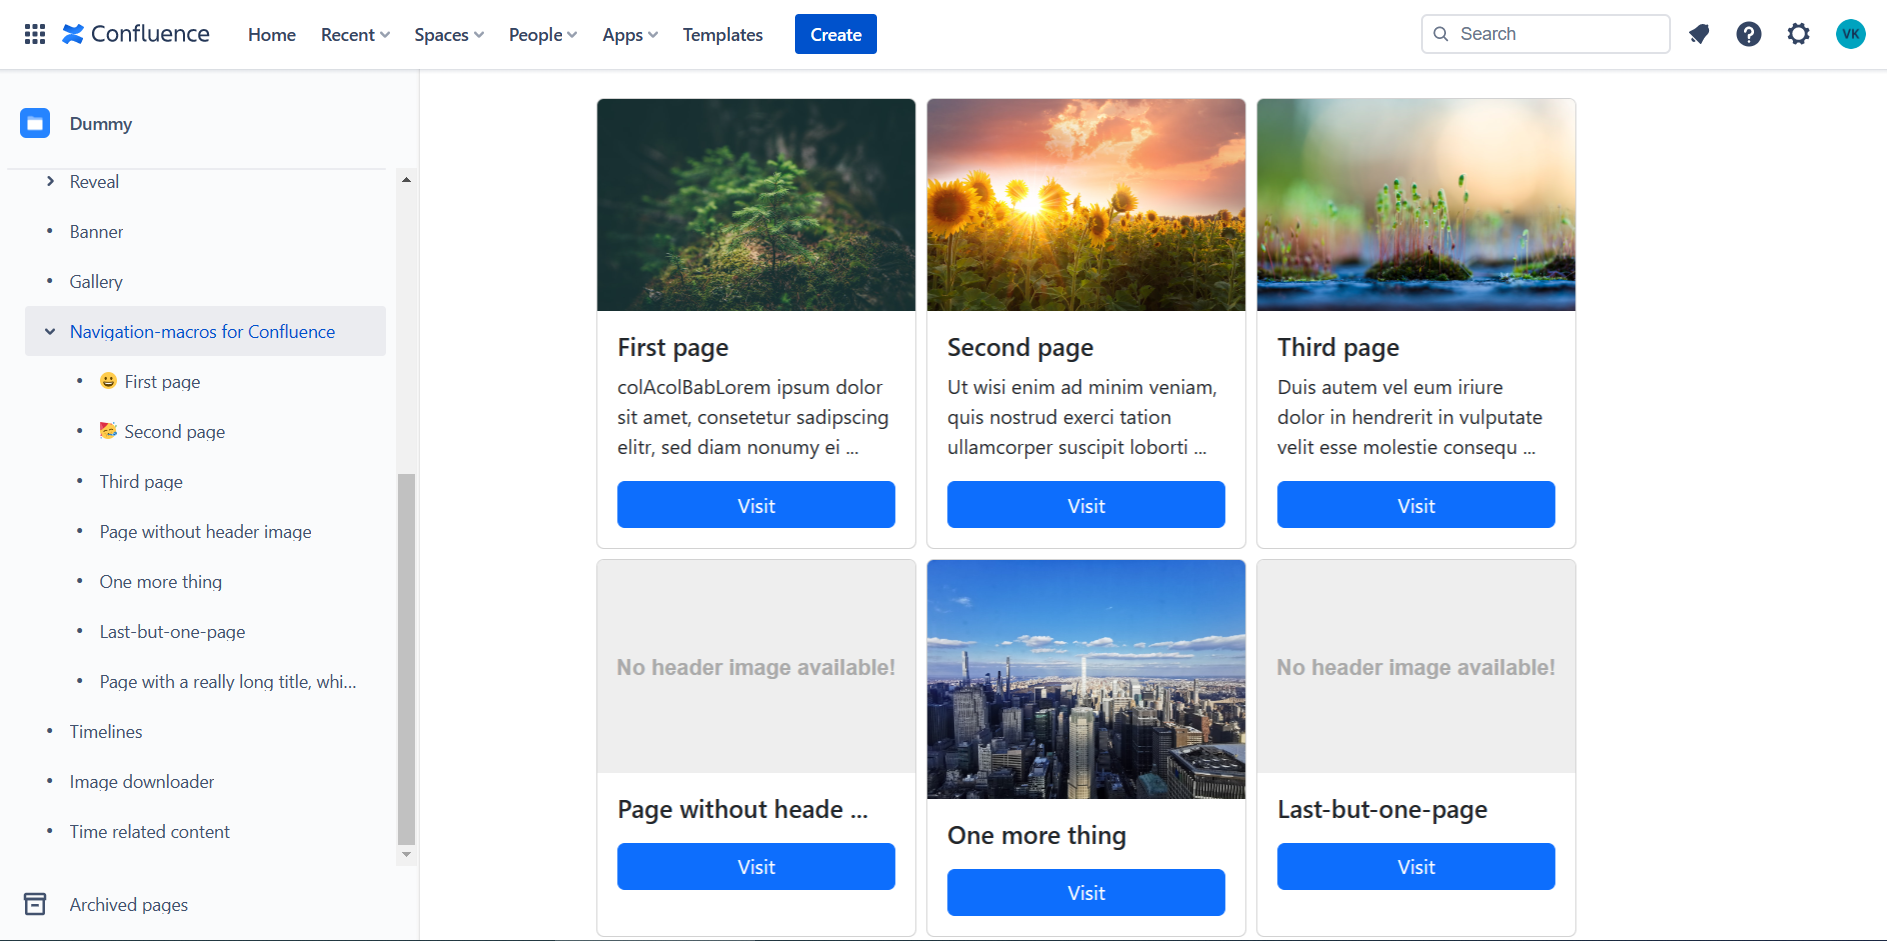Screen dimensions: 1887x941
Task: Open the moss sprouts thumbnail of Third page
Action: [1416, 205]
